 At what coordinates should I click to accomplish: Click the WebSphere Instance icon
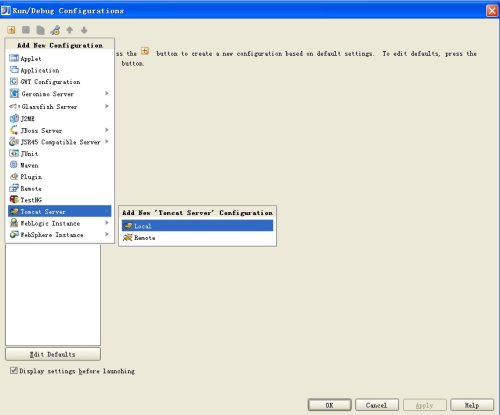(x=14, y=235)
